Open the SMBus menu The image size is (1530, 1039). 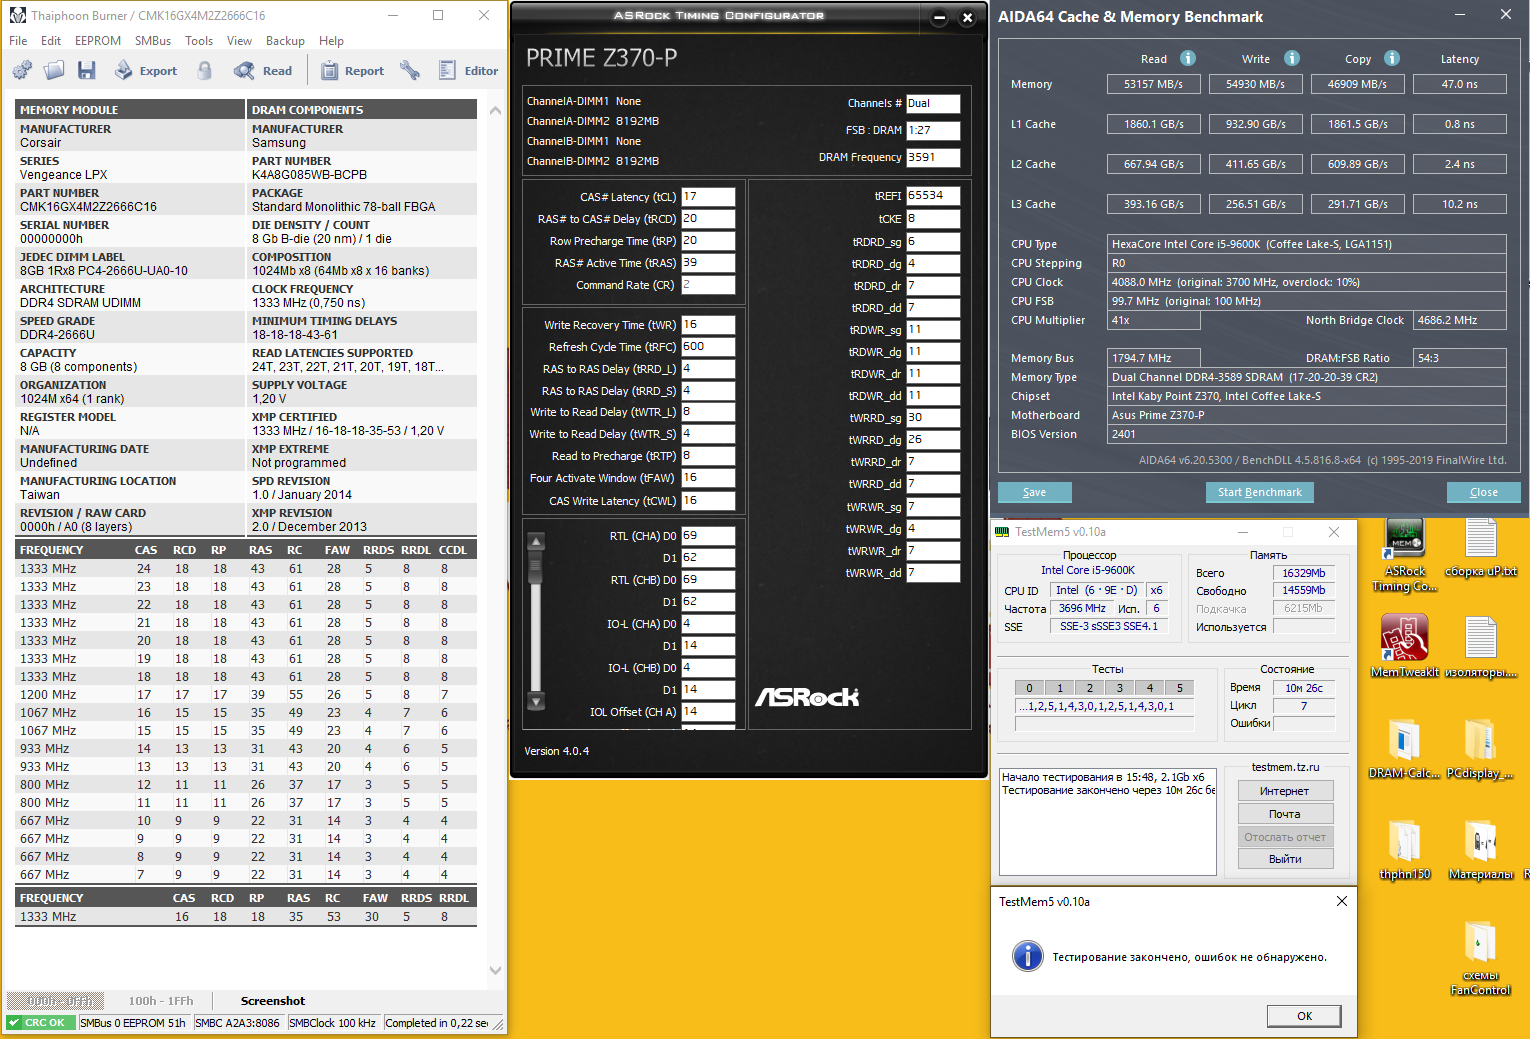pyautogui.click(x=153, y=41)
